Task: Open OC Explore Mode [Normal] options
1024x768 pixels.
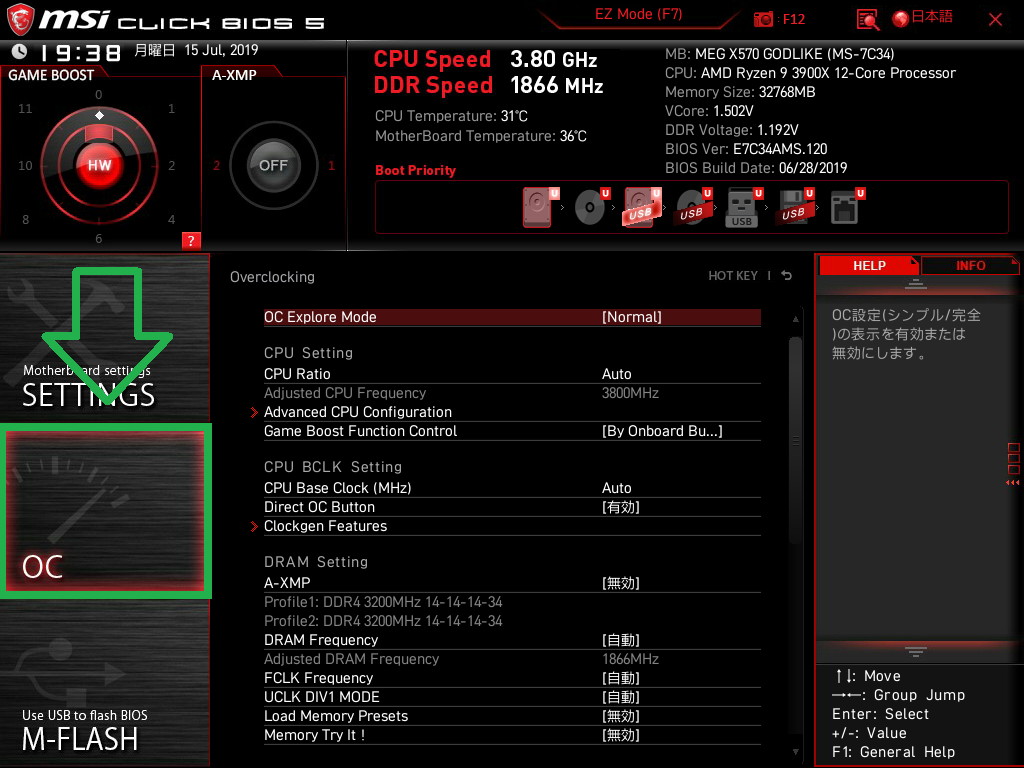Action: (512, 317)
